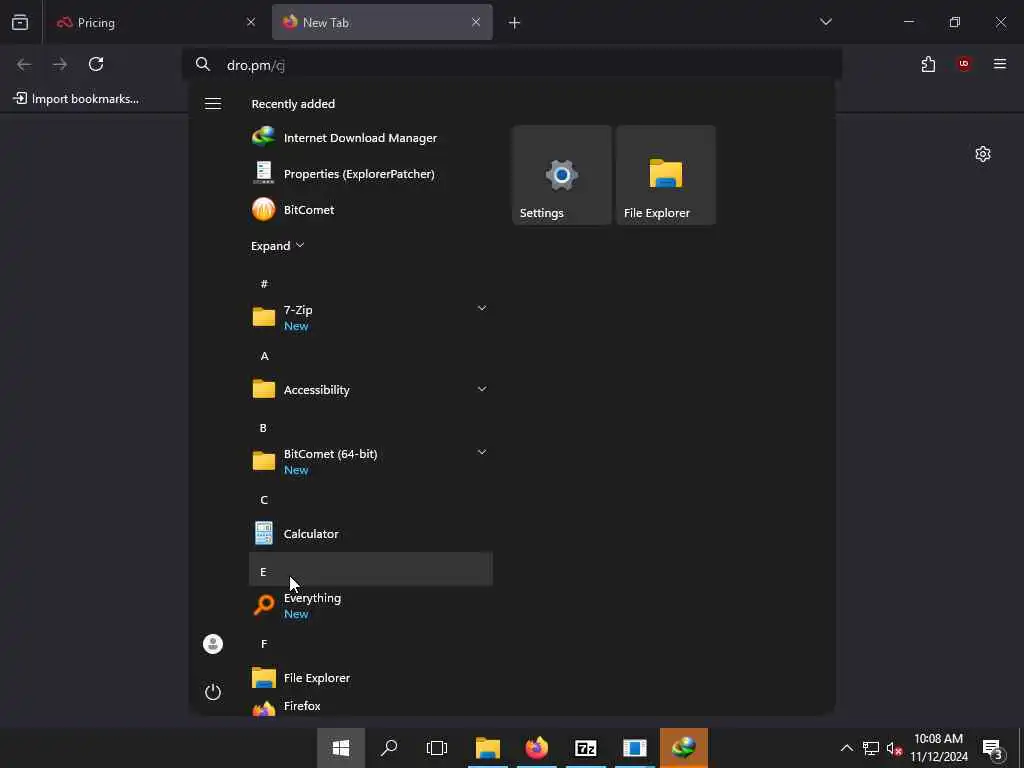
Task: Click the Firefox View icon
Action: [20, 22]
